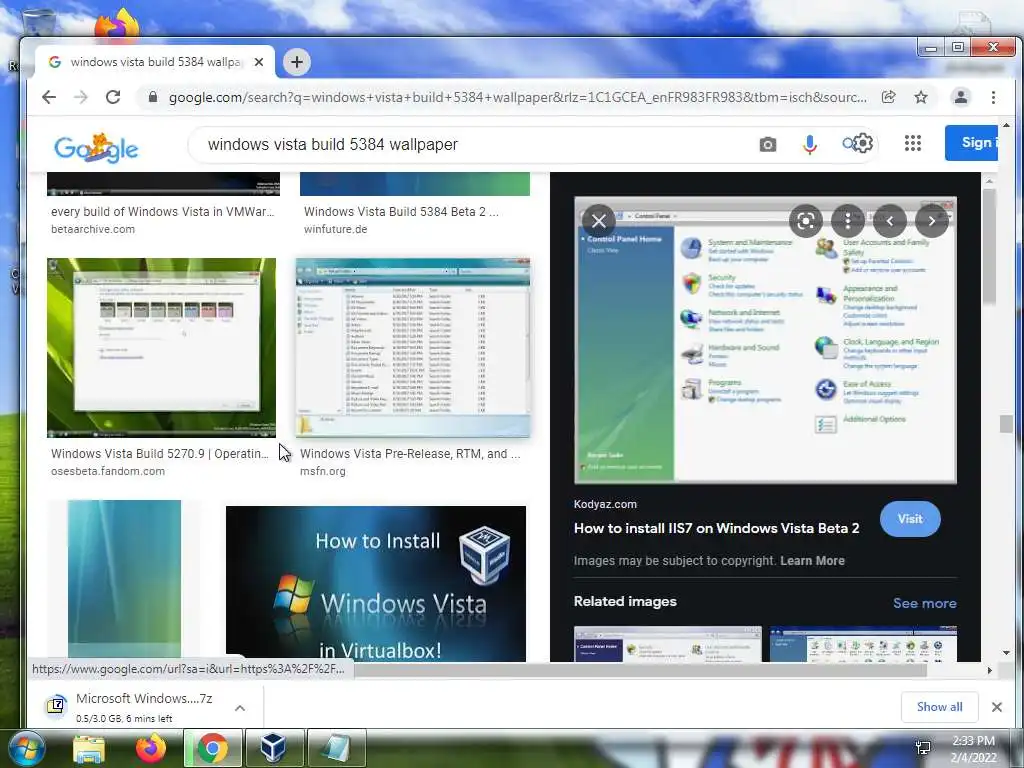Image resolution: width=1024 pixels, height=768 pixels.
Task: Click the preview panel vertical scrollbar
Action: [x=989, y=247]
